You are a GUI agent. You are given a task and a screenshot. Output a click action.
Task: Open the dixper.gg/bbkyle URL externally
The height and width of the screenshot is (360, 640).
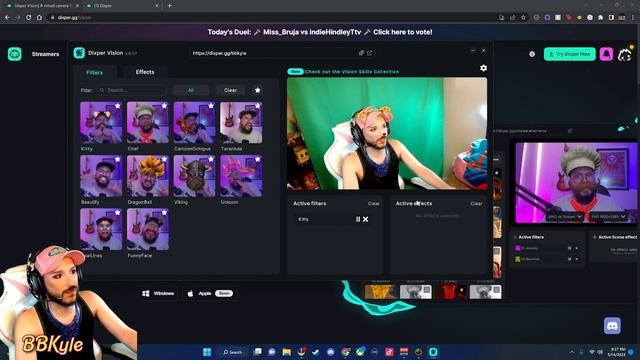coord(369,53)
